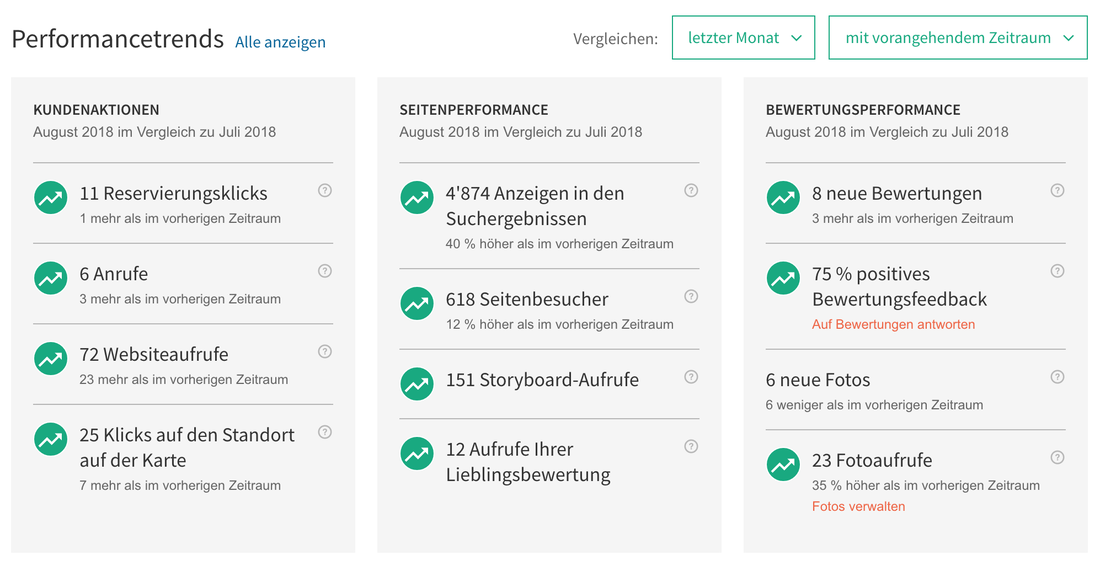Viewport: 1100px width, 566px height.
Task: Click trend-up icon beside 4'874 Anzeigen
Action: click(x=417, y=197)
